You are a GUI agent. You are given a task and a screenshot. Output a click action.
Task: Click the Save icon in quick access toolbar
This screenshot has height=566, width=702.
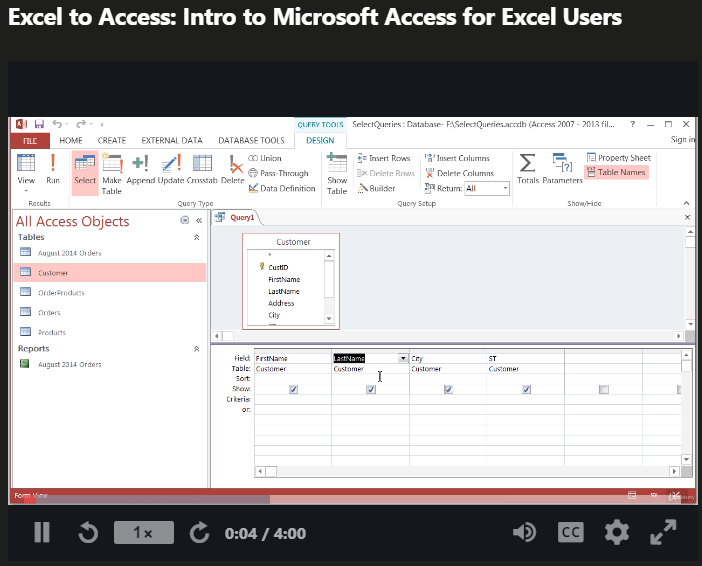tap(39, 124)
